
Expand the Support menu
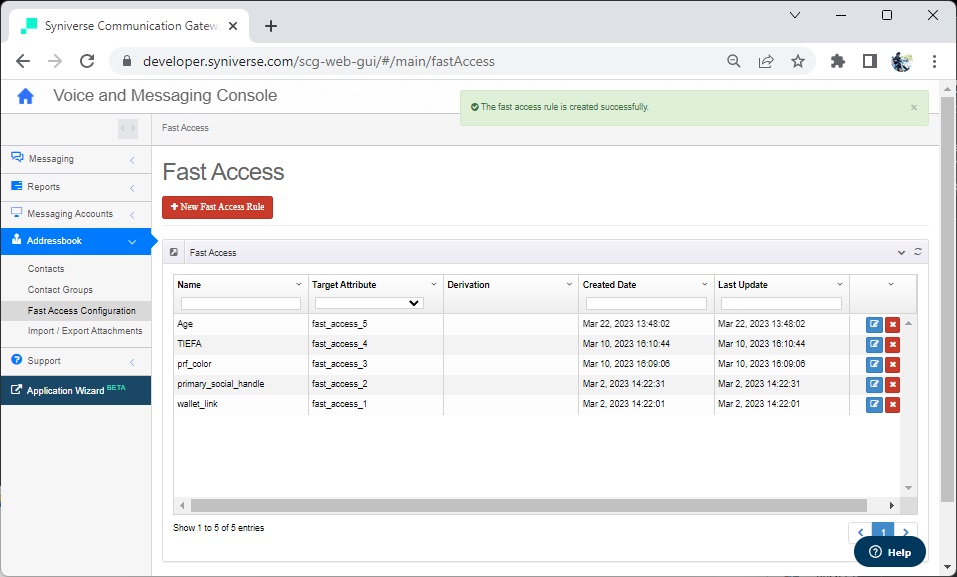point(76,361)
